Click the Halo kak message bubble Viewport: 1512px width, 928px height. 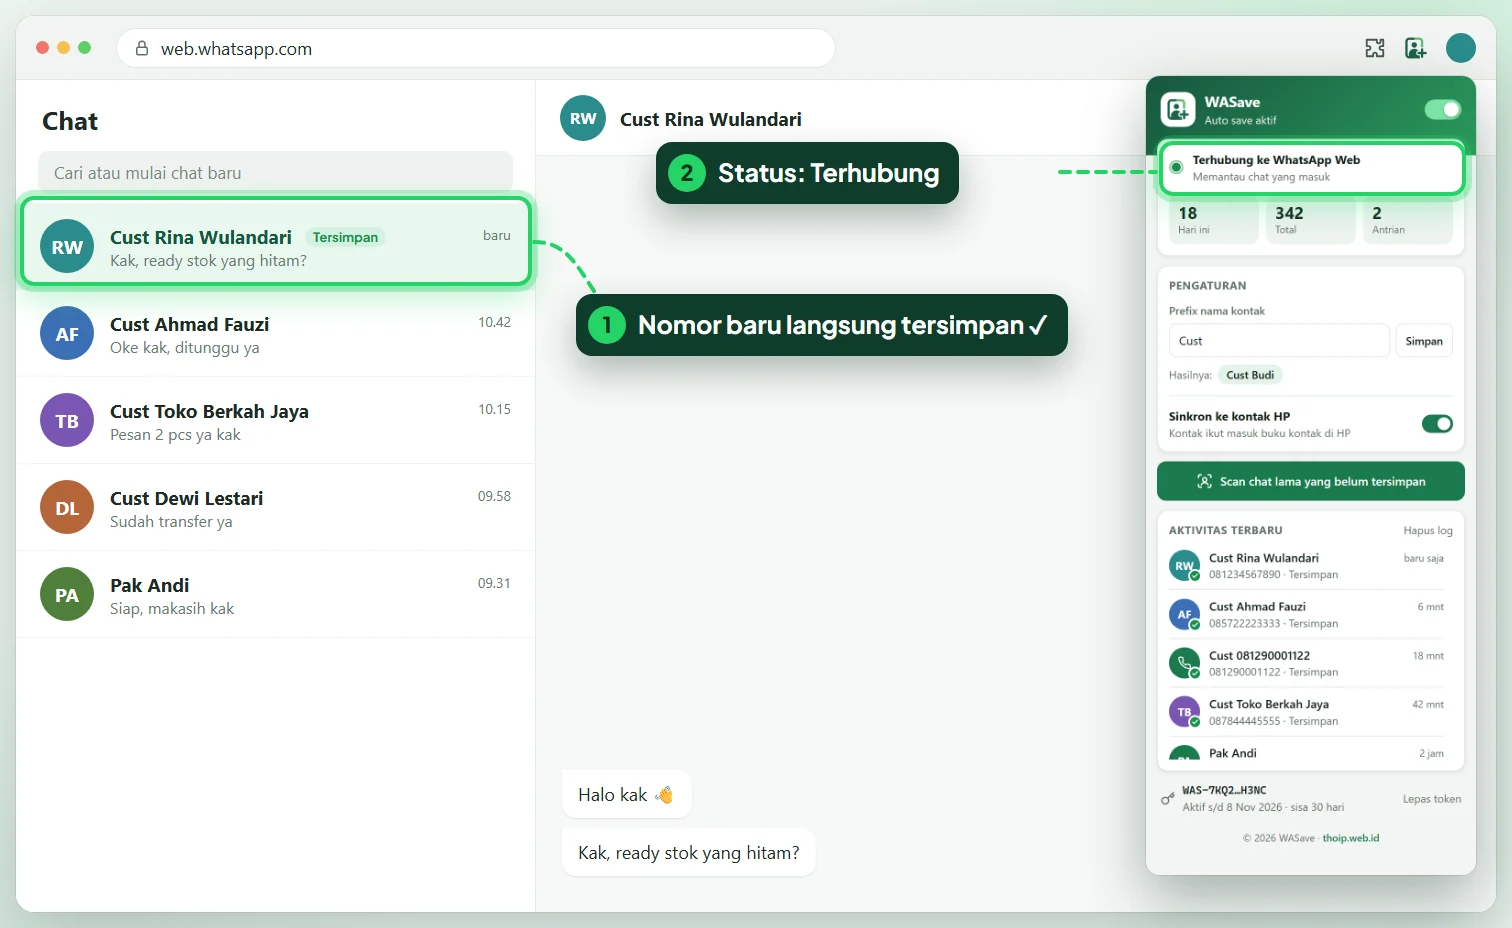coord(626,795)
